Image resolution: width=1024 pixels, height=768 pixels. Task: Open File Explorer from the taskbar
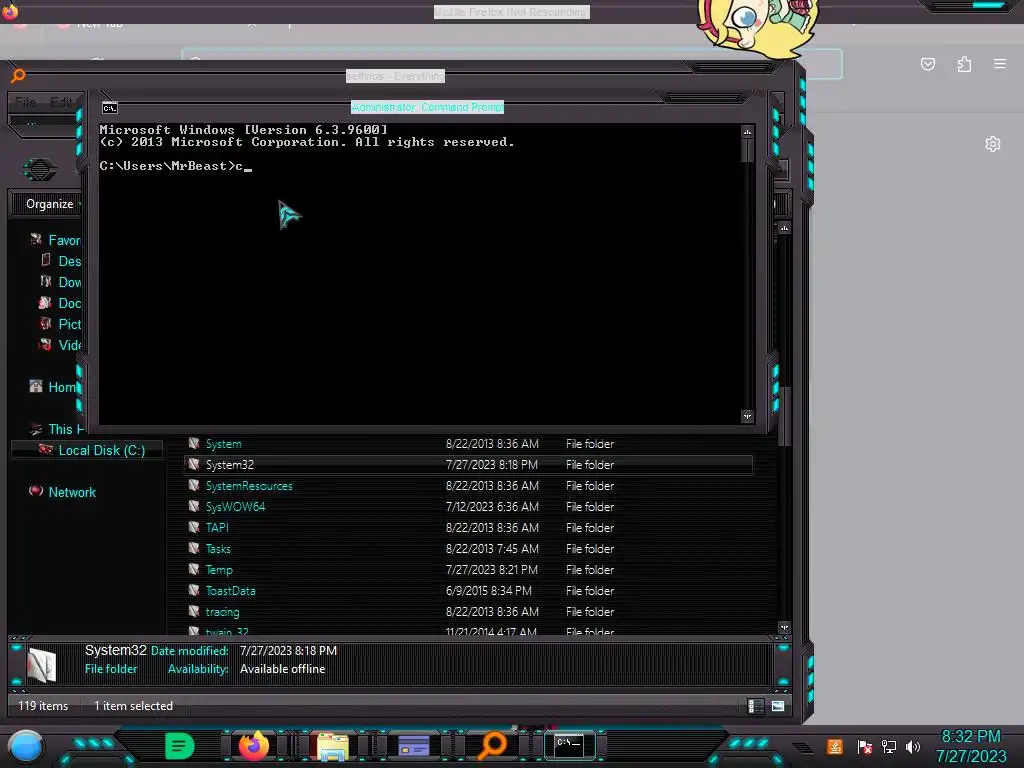pyautogui.click(x=332, y=746)
